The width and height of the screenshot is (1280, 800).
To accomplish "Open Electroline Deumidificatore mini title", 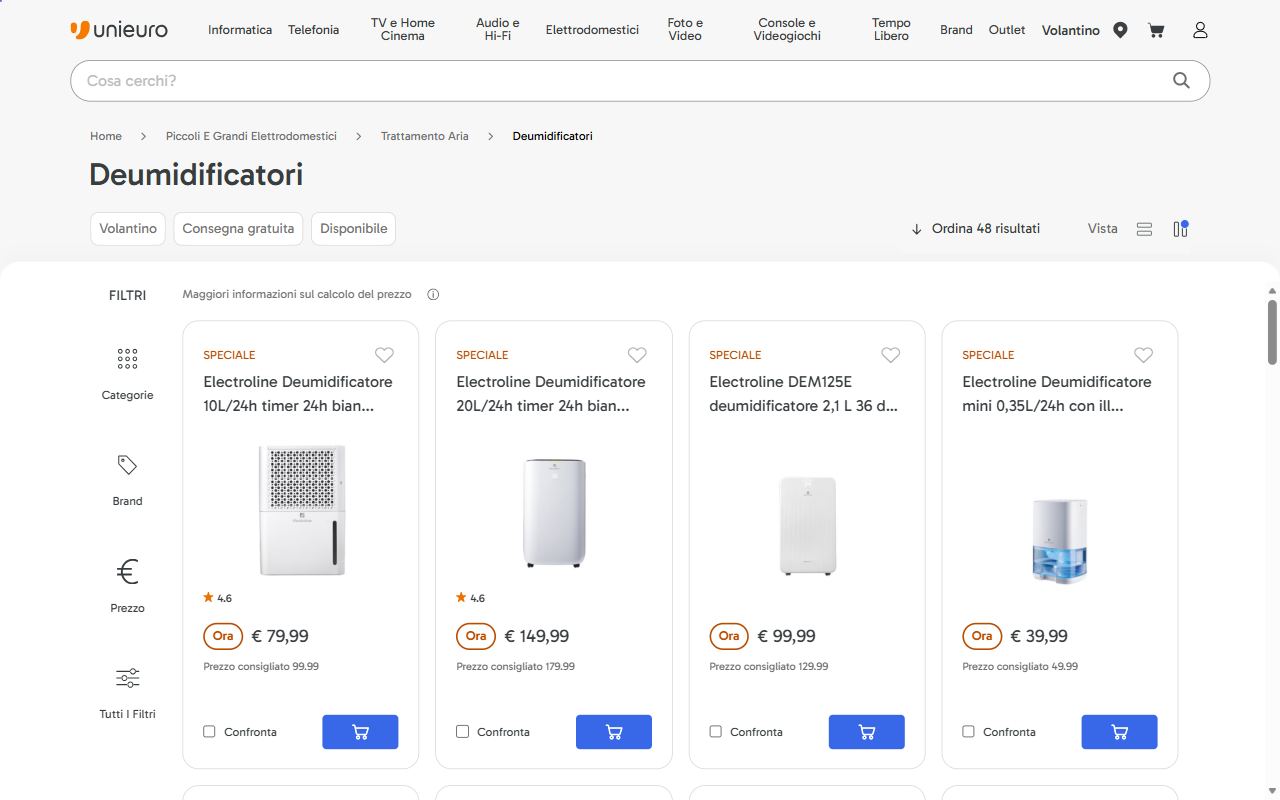I will (1057, 394).
